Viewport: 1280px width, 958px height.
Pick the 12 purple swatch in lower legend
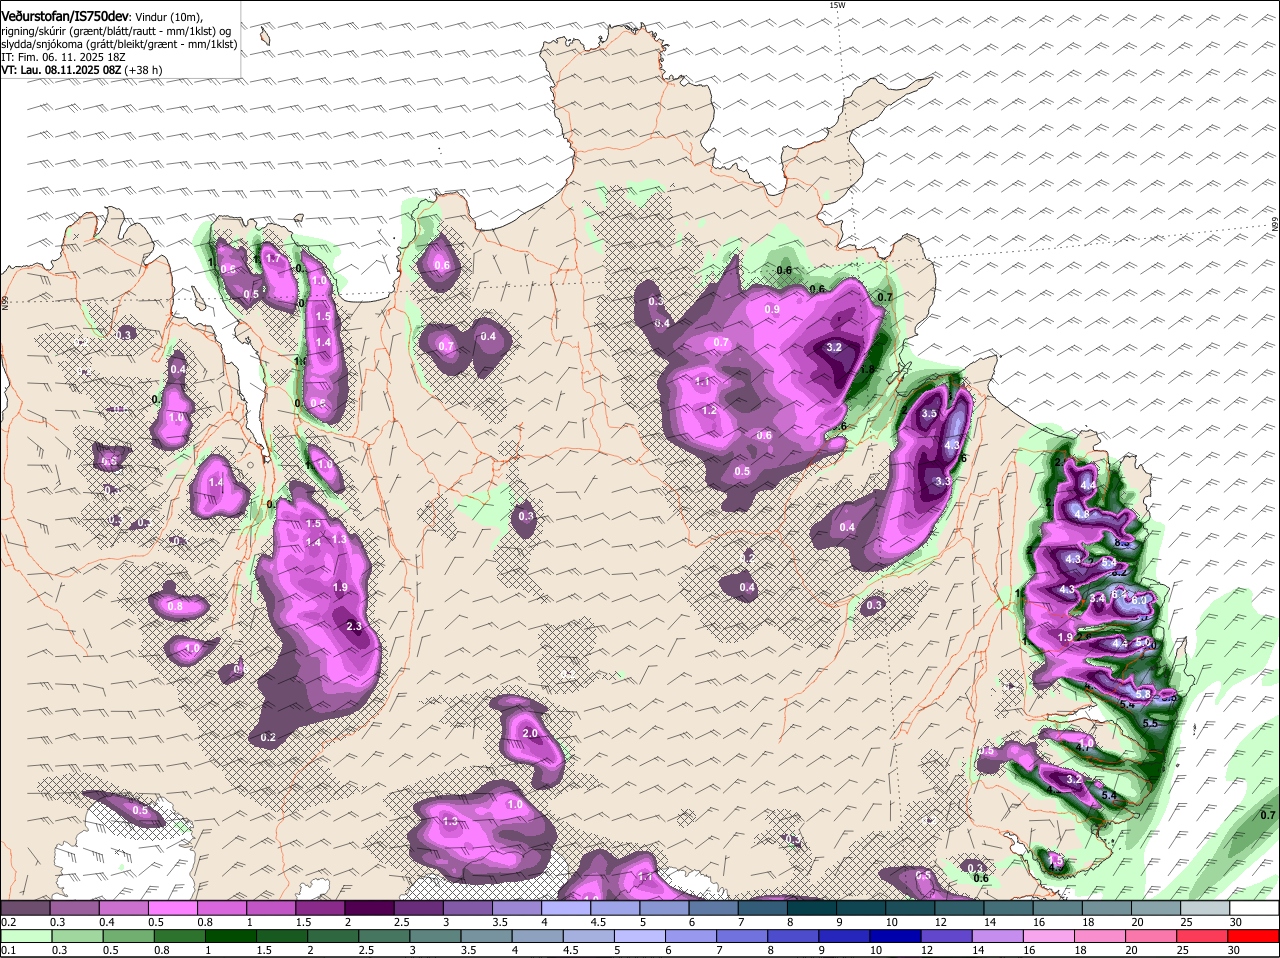tap(948, 936)
